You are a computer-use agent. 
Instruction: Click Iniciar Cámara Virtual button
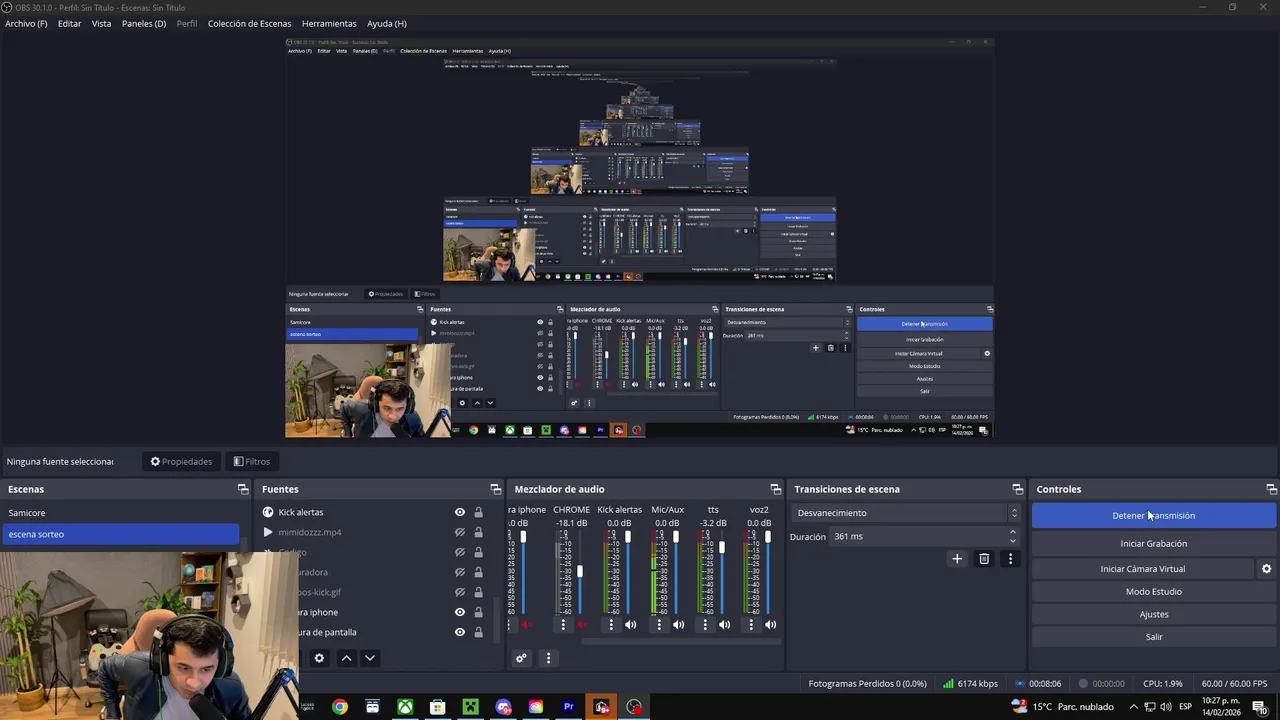[x=1143, y=569]
